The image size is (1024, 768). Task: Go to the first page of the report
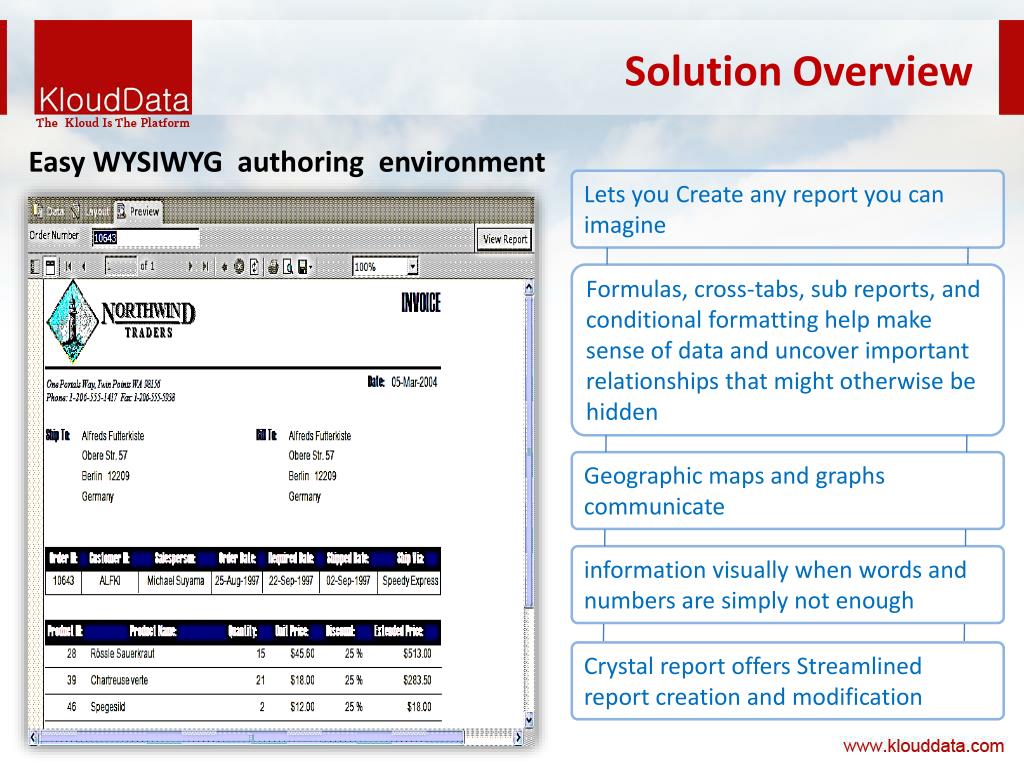69,266
